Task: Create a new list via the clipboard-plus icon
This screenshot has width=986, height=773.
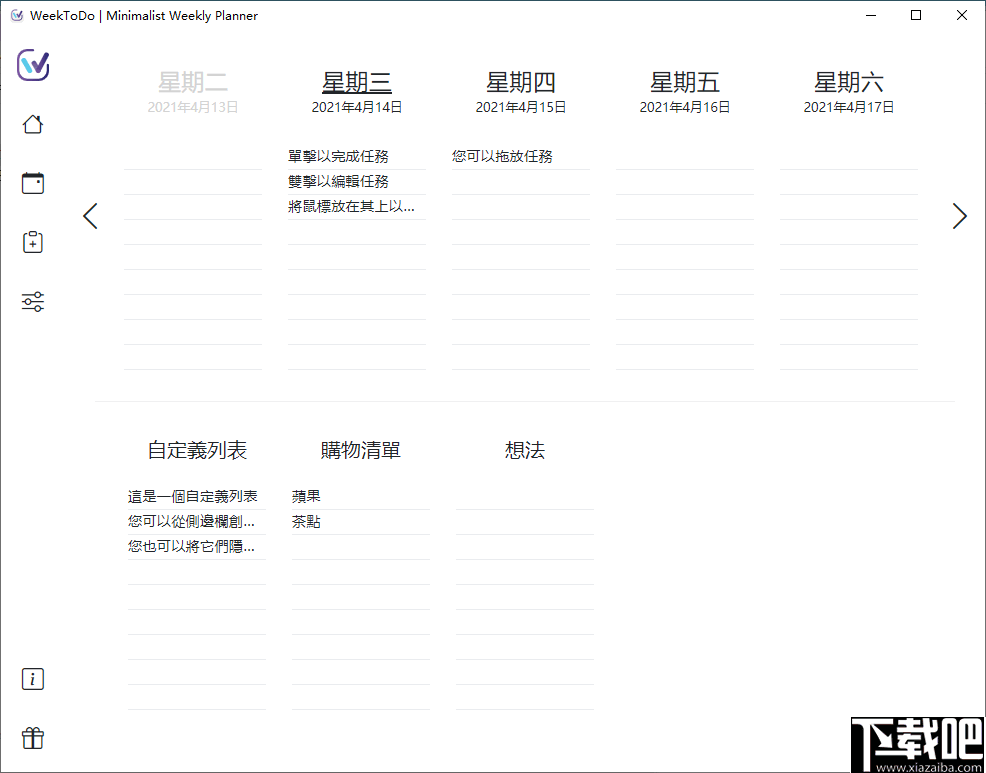Action: coord(32,242)
